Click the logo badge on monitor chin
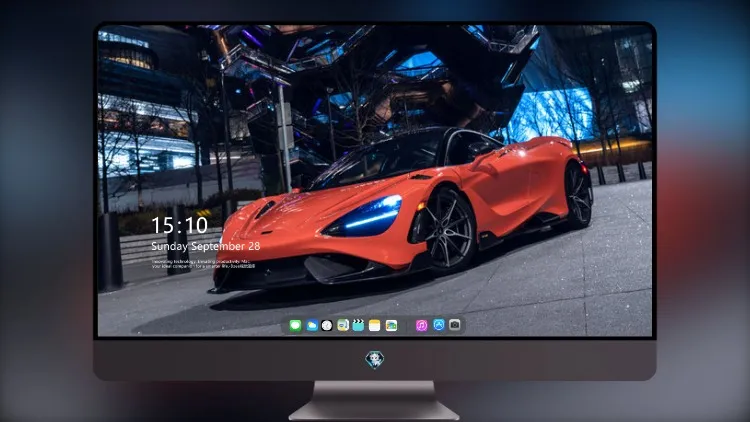Viewport: 750px width, 422px height. coord(375,360)
